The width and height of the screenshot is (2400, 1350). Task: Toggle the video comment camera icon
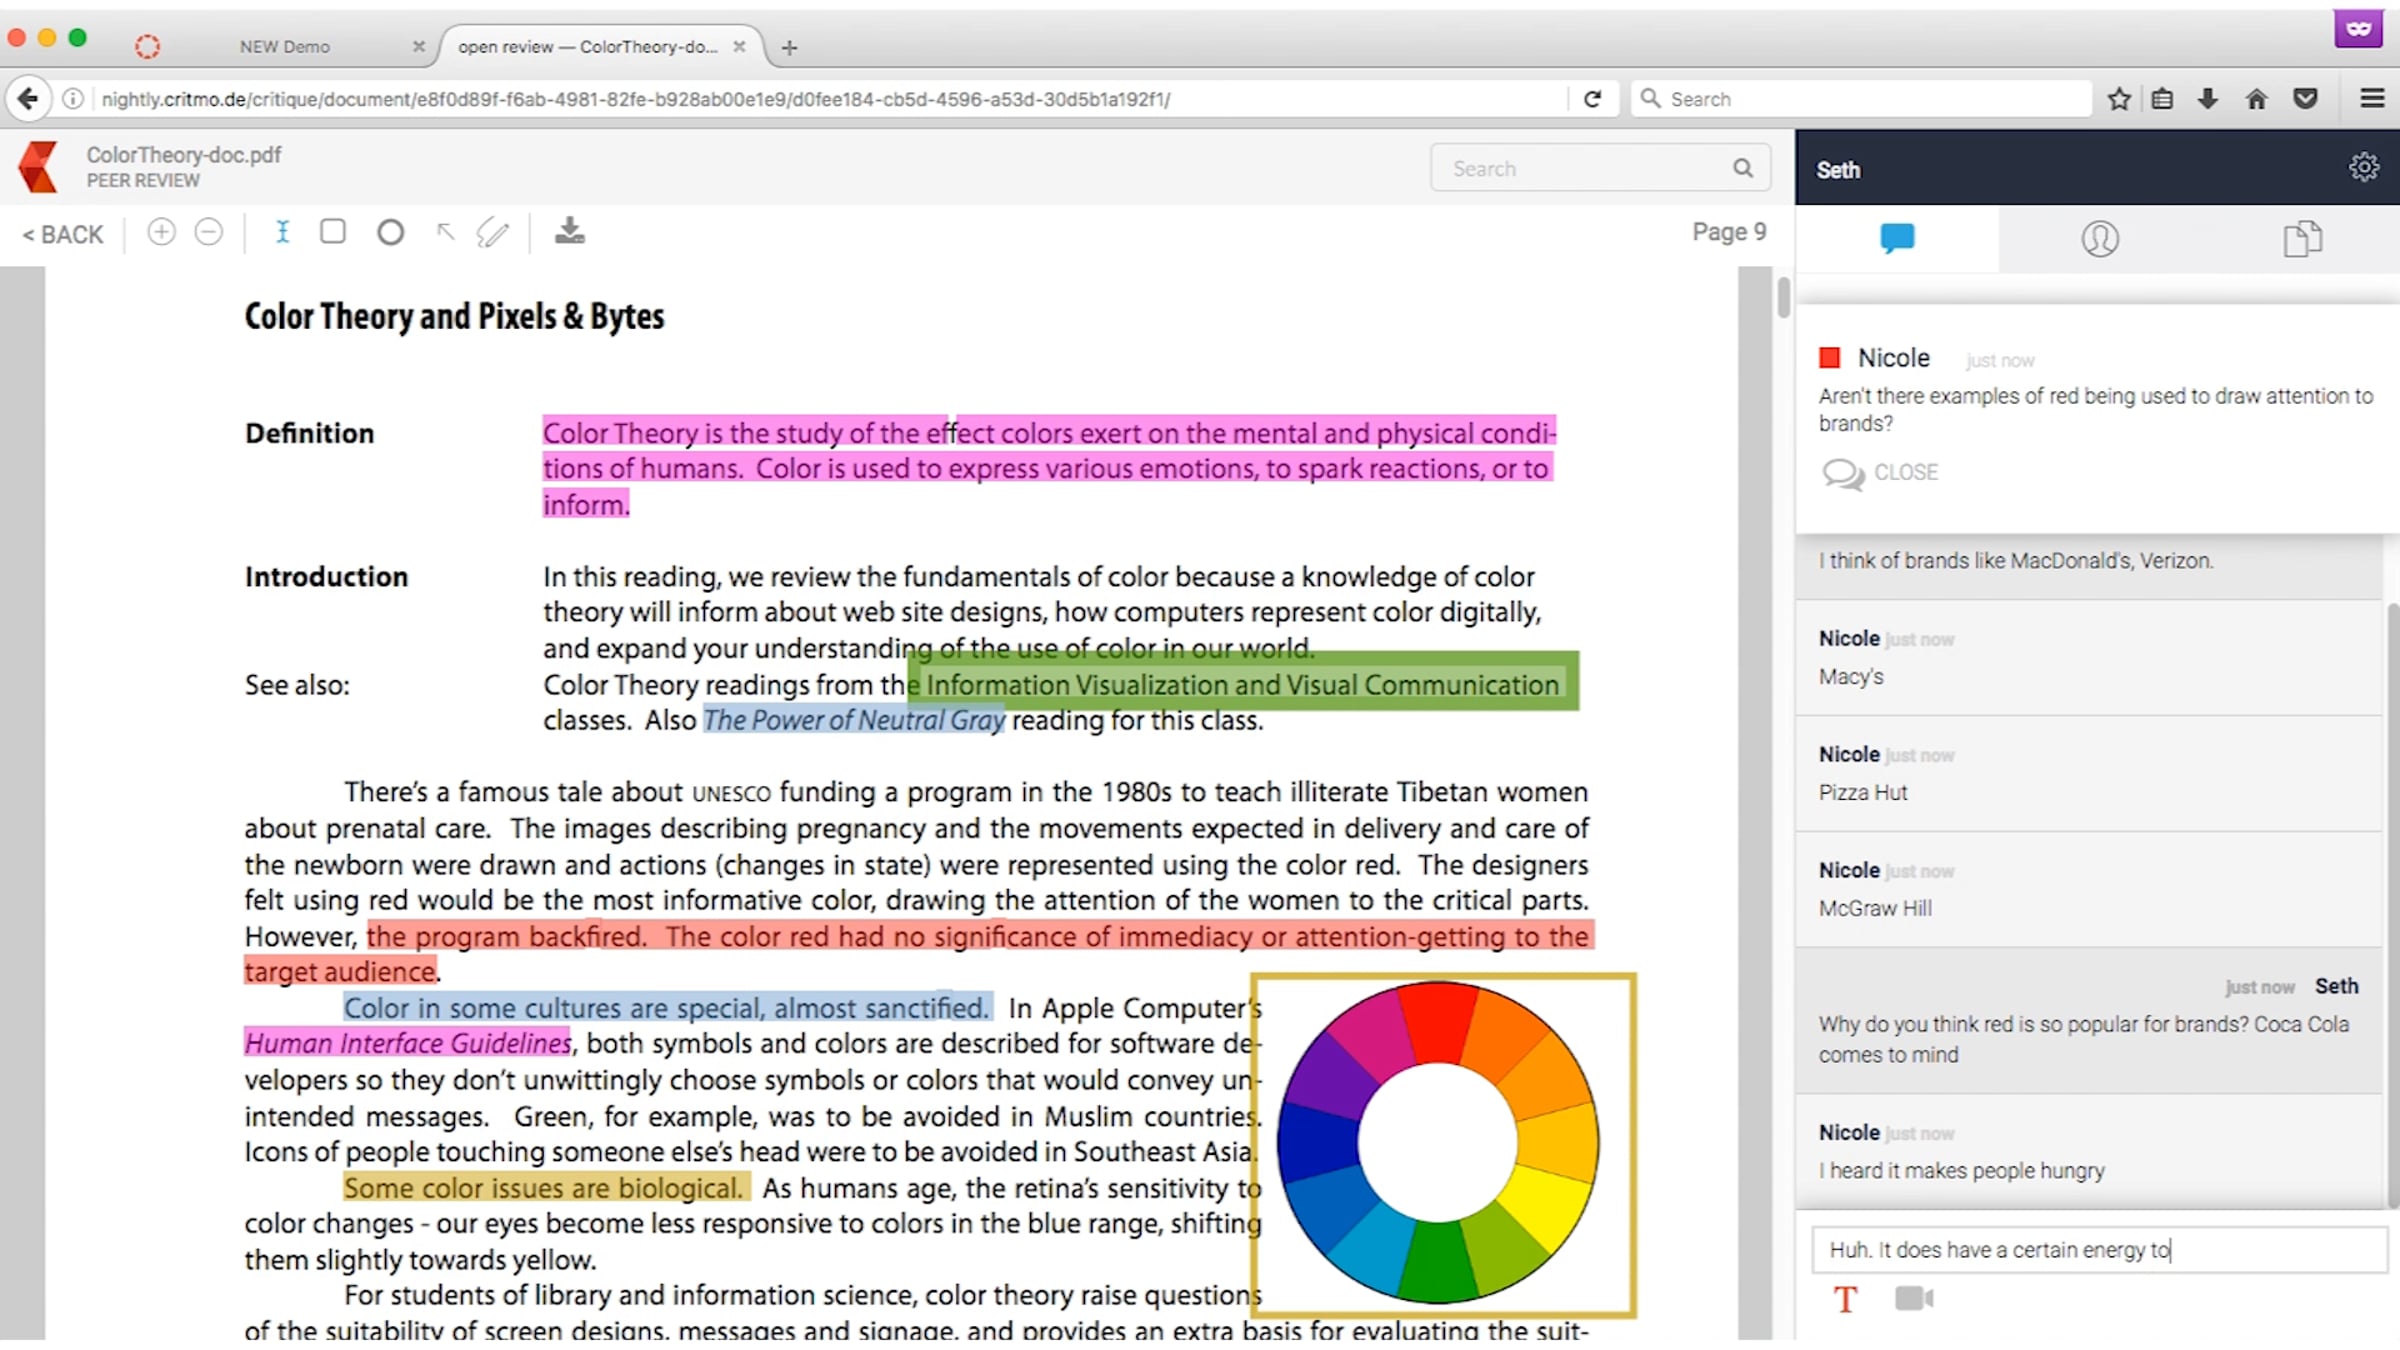click(1914, 1298)
